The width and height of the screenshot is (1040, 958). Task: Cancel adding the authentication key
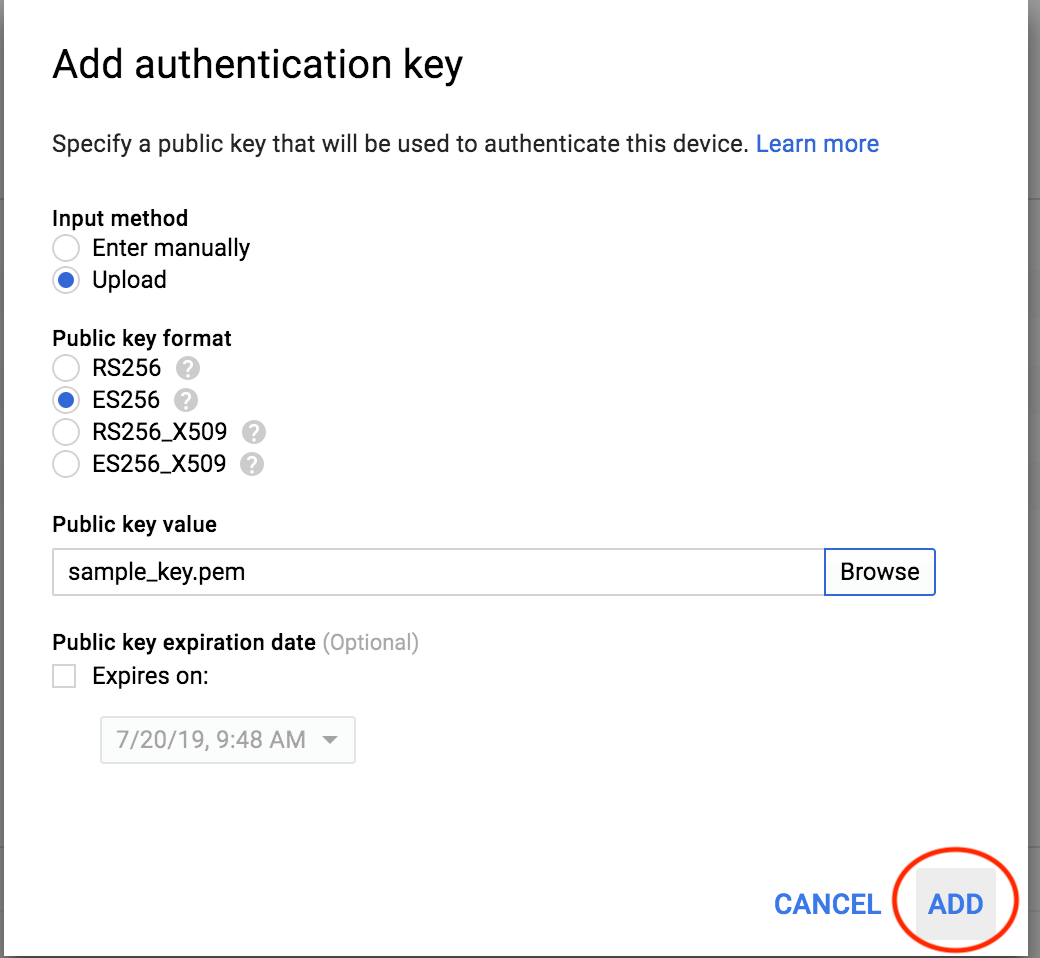tap(827, 904)
